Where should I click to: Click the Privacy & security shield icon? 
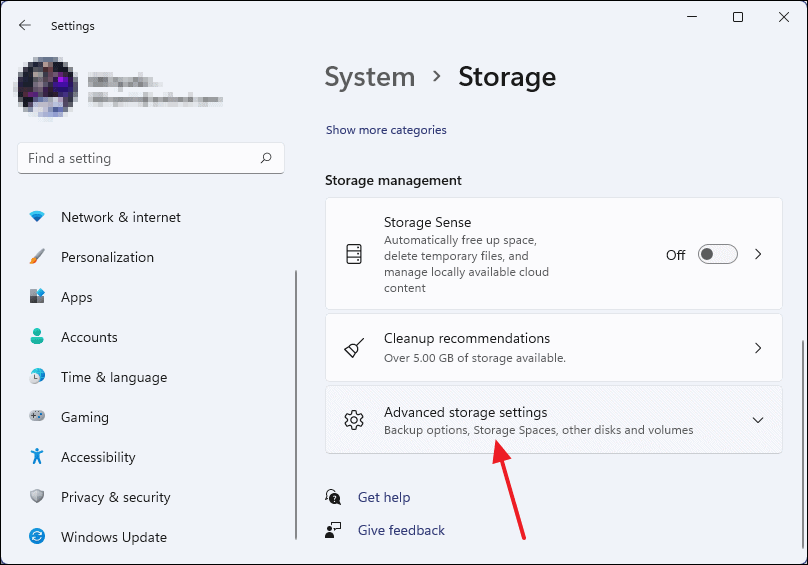point(37,497)
